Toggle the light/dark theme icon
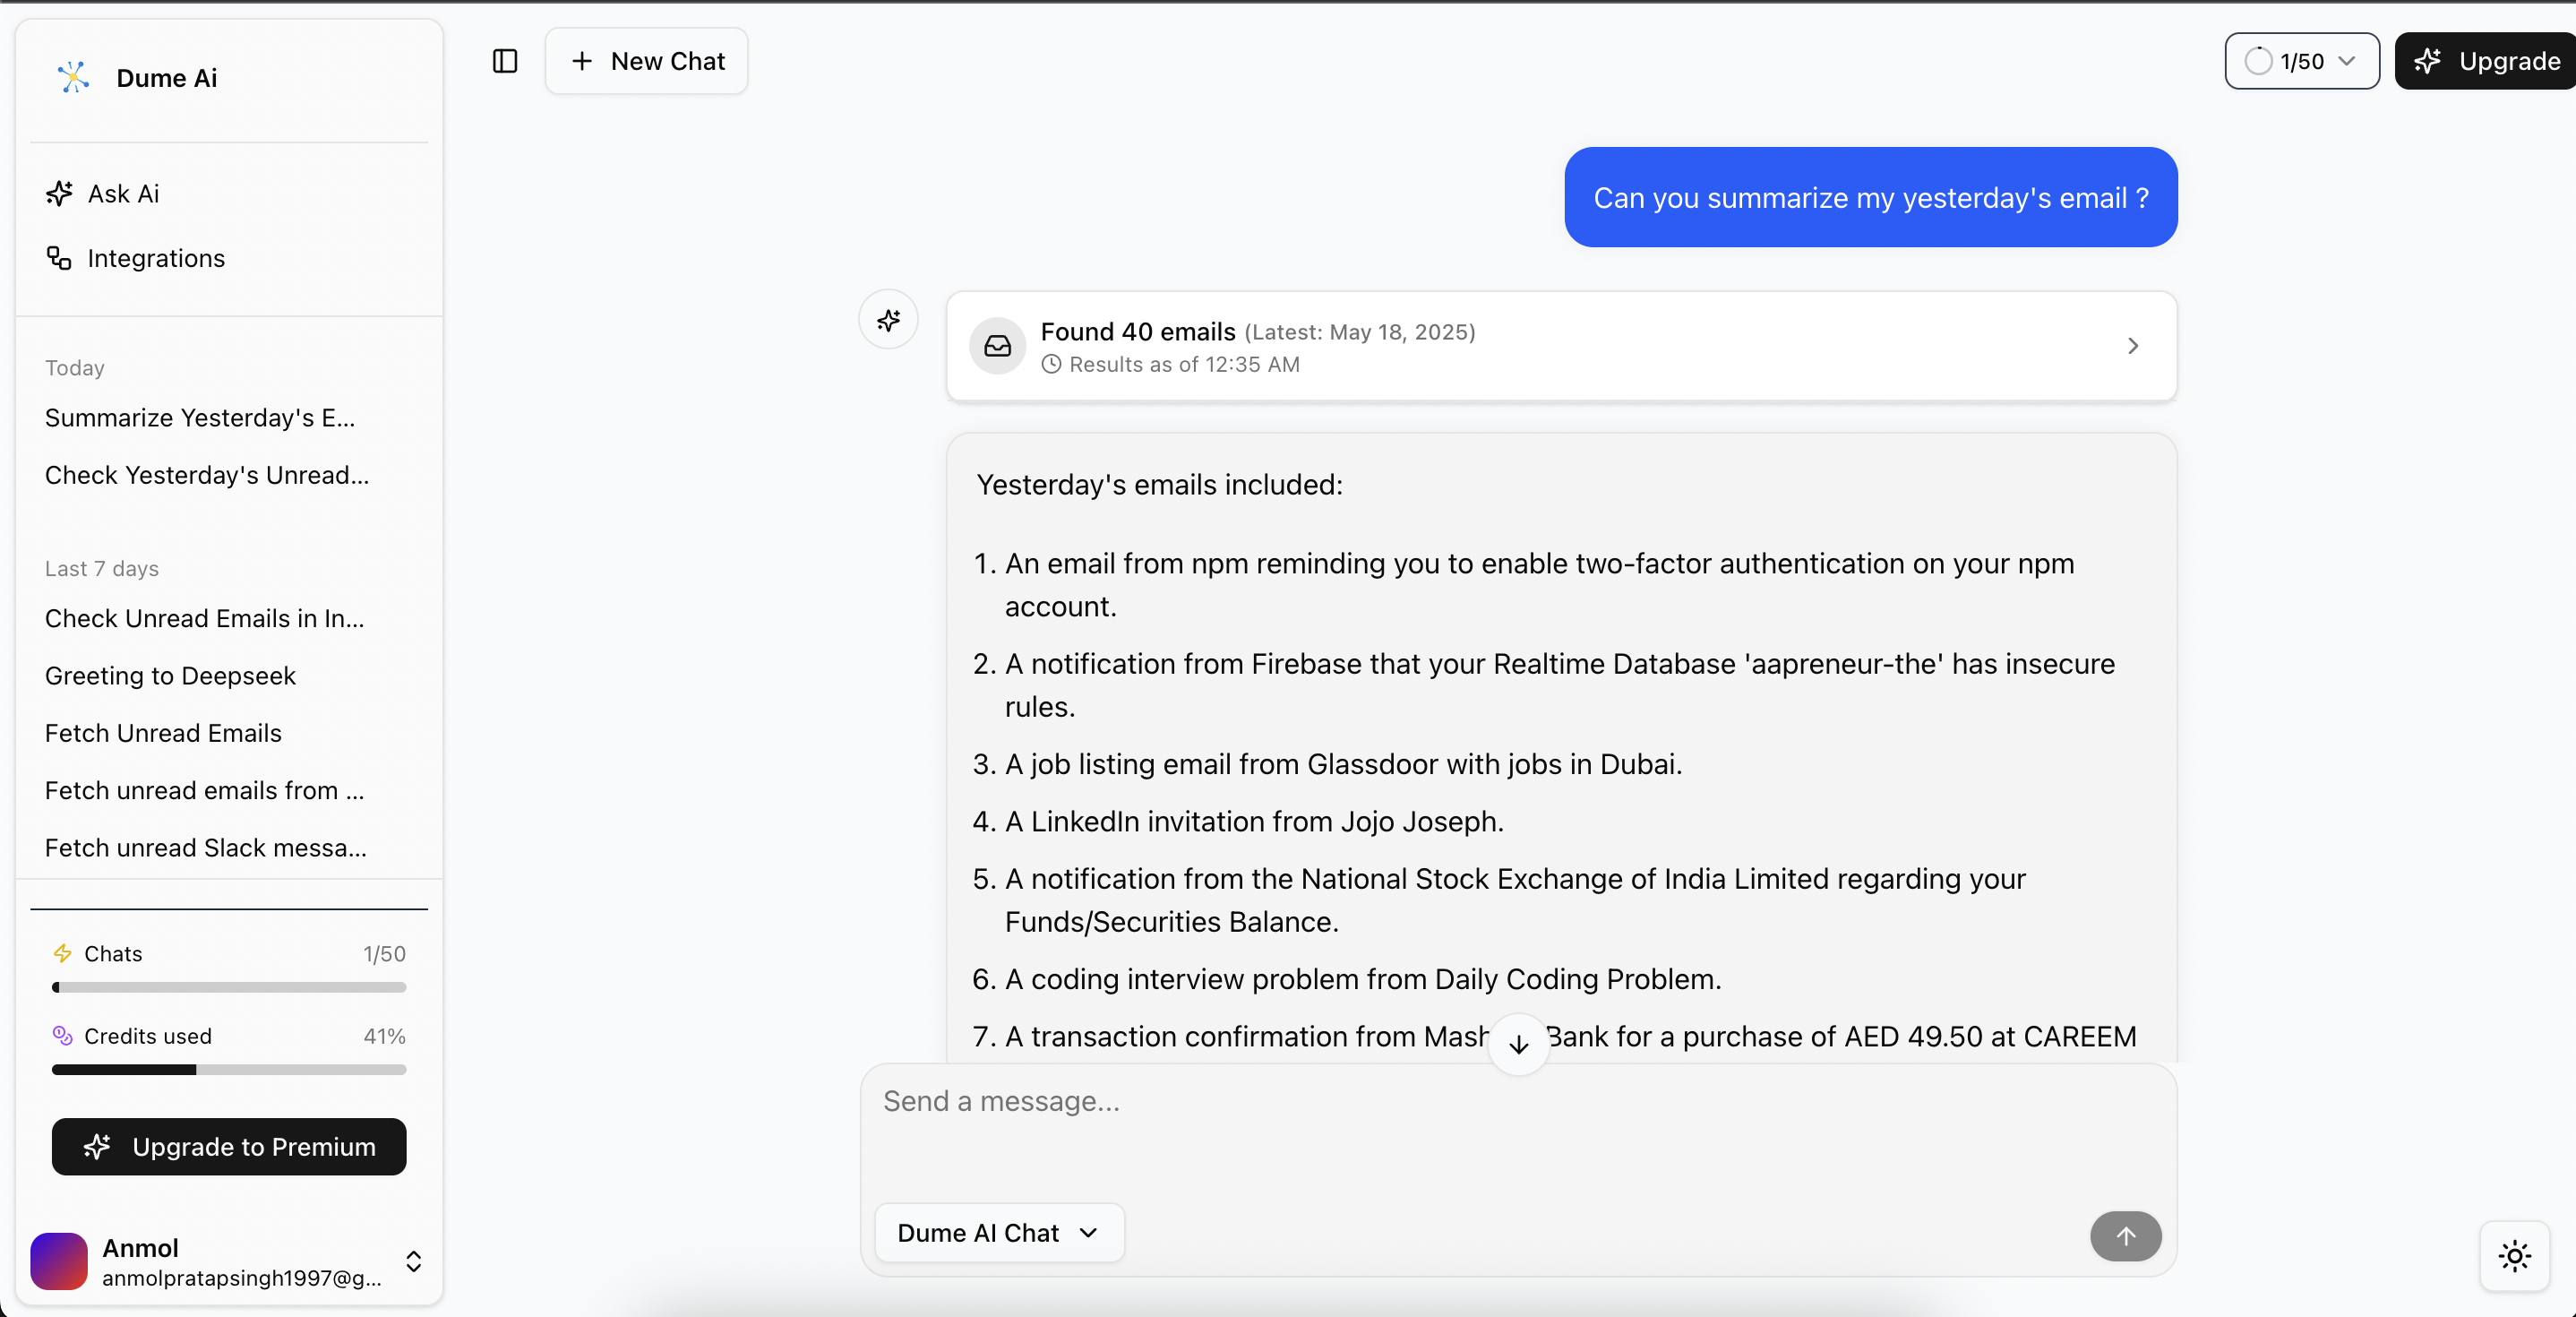Image resolution: width=2576 pixels, height=1317 pixels. coord(2515,1257)
